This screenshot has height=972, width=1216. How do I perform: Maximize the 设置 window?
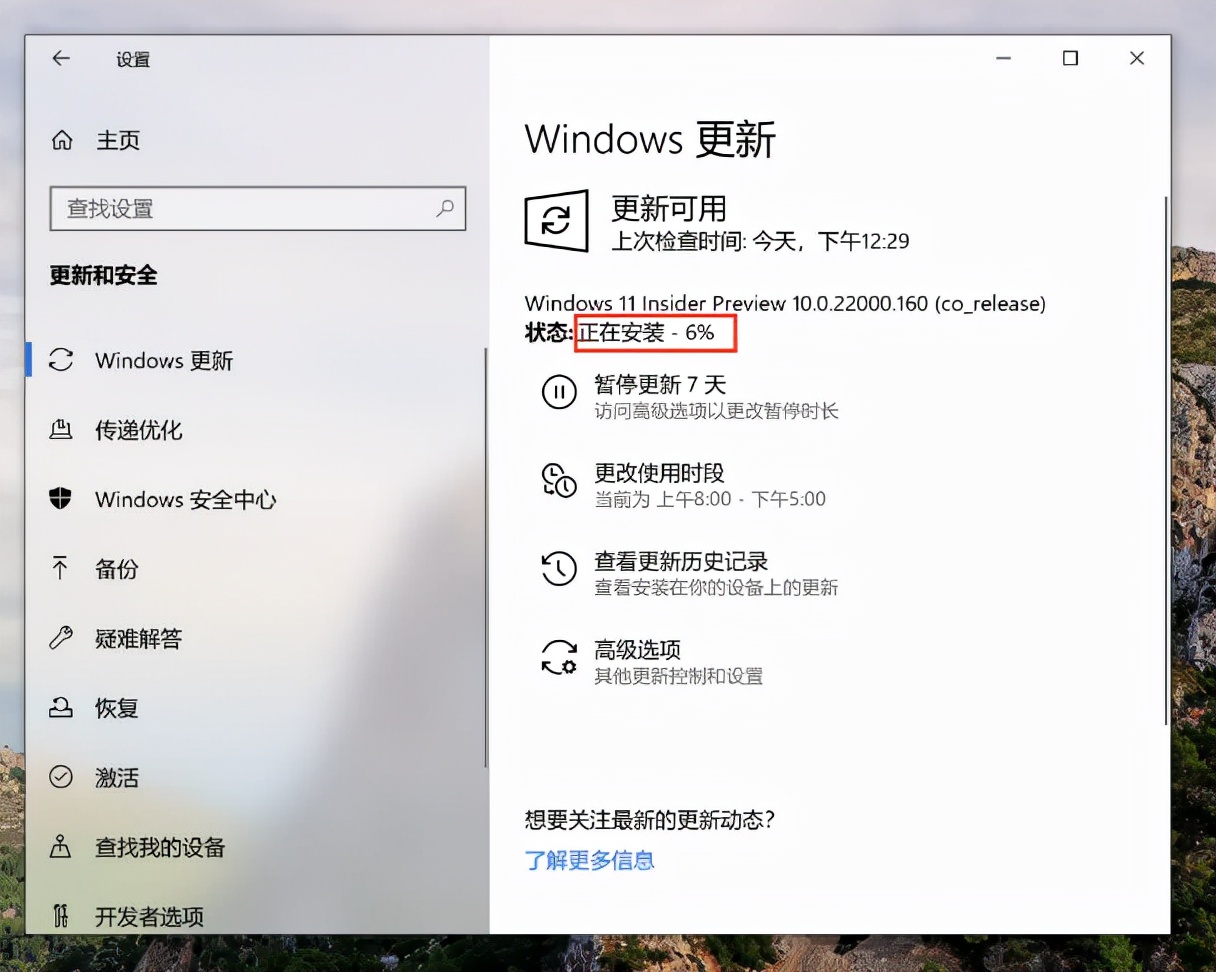pyautogui.click(x=1070, y=59)
